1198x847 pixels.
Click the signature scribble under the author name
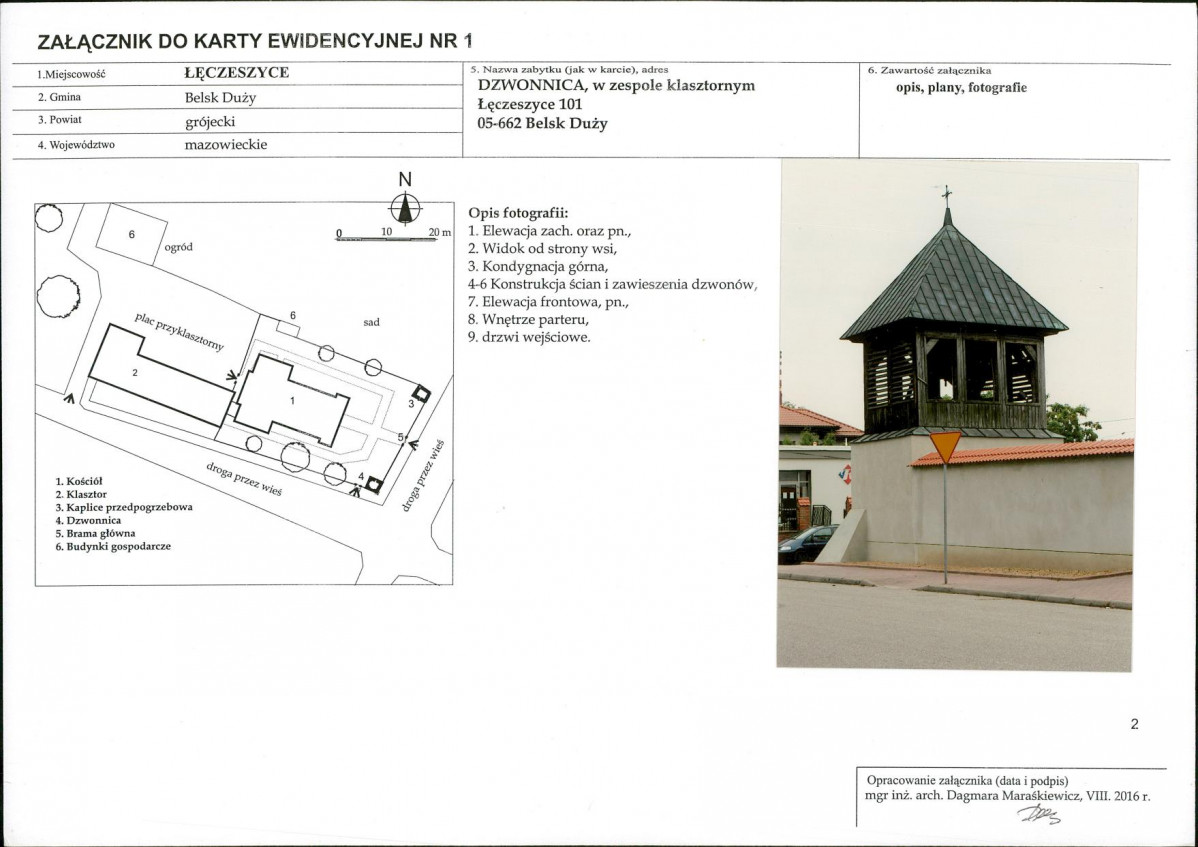1039,815
